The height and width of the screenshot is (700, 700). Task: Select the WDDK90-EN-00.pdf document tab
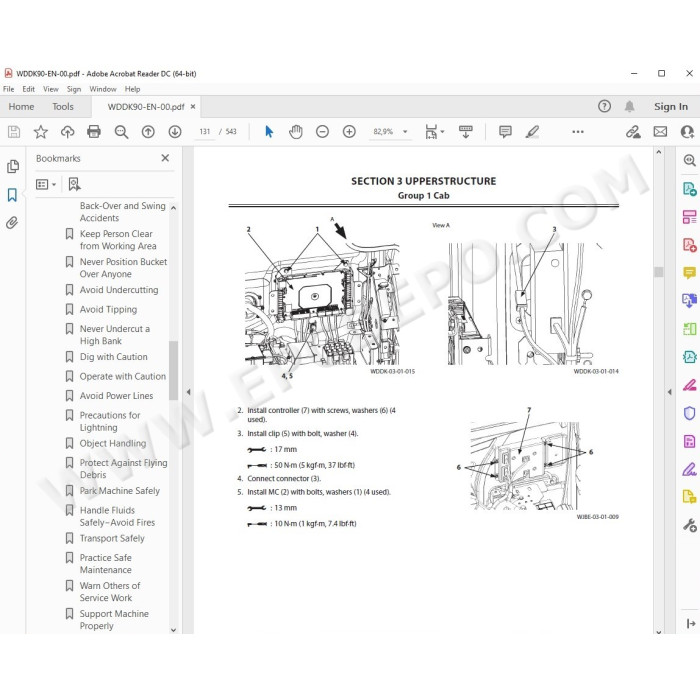146,107
